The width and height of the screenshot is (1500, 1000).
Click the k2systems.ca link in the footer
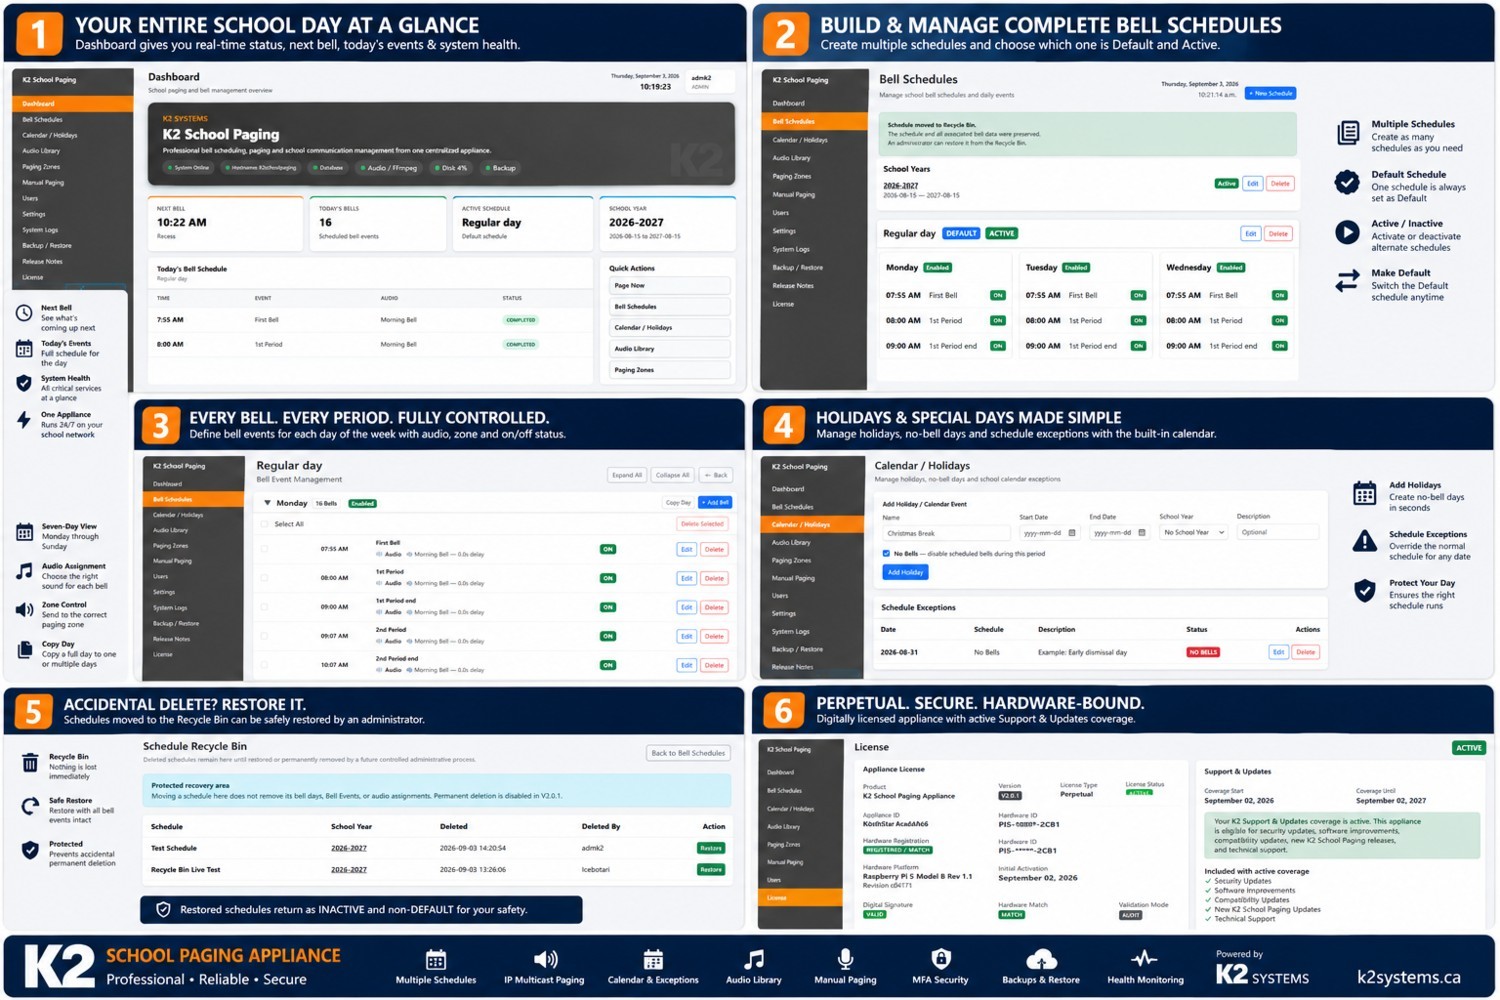1409,977
